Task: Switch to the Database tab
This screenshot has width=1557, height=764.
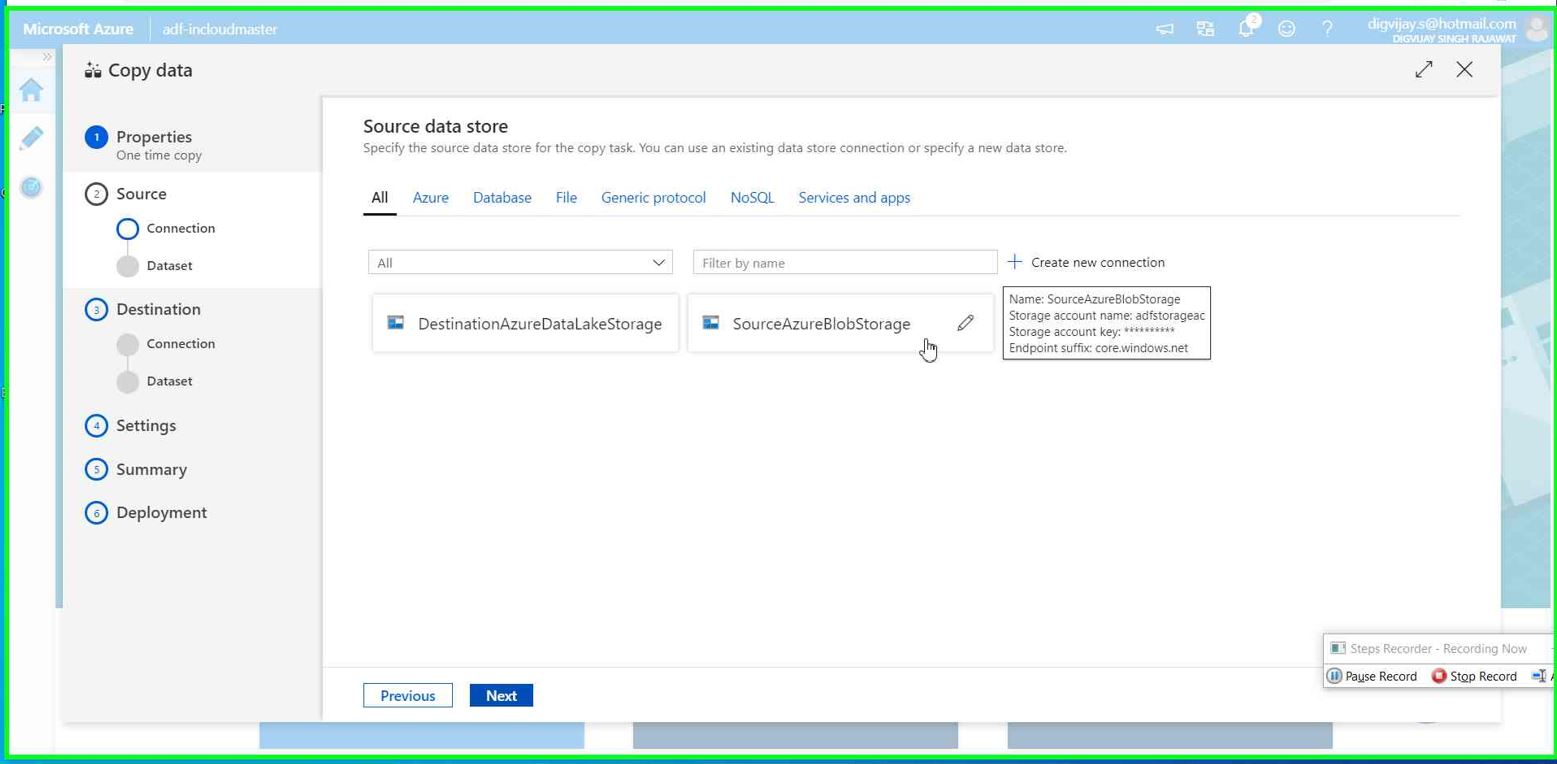Action: click(502, 198)
